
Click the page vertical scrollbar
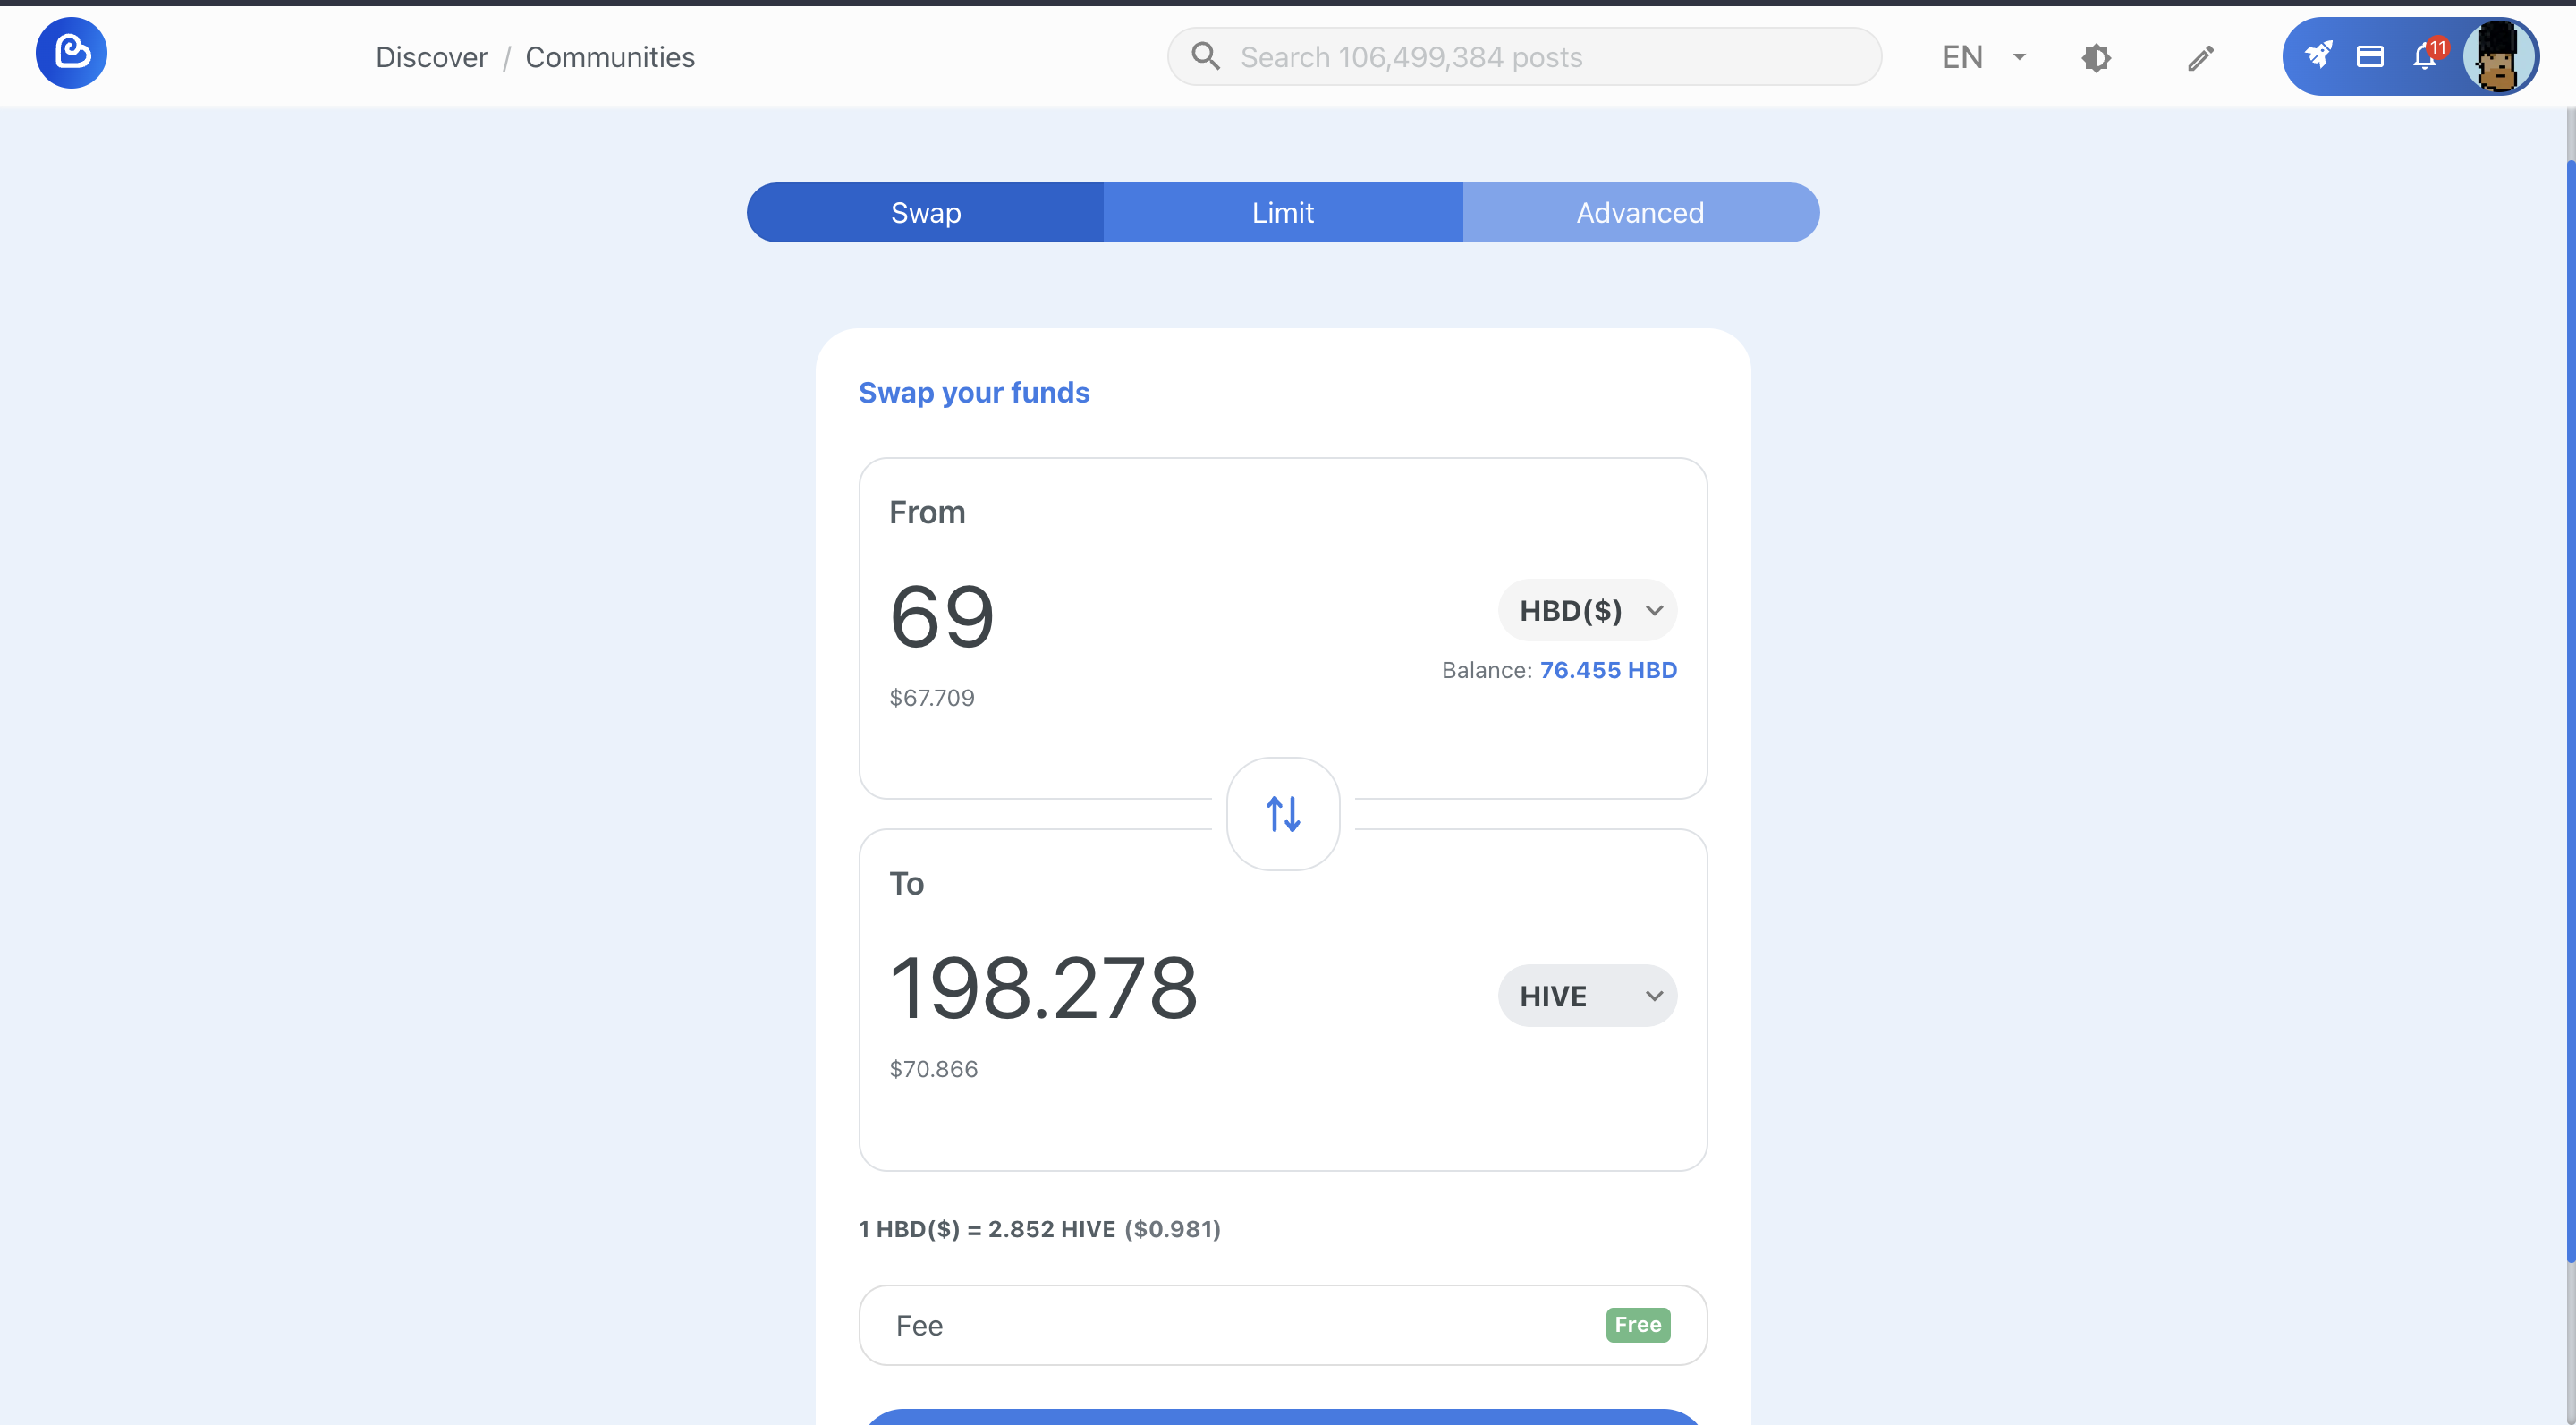[x=2569, y=710]
